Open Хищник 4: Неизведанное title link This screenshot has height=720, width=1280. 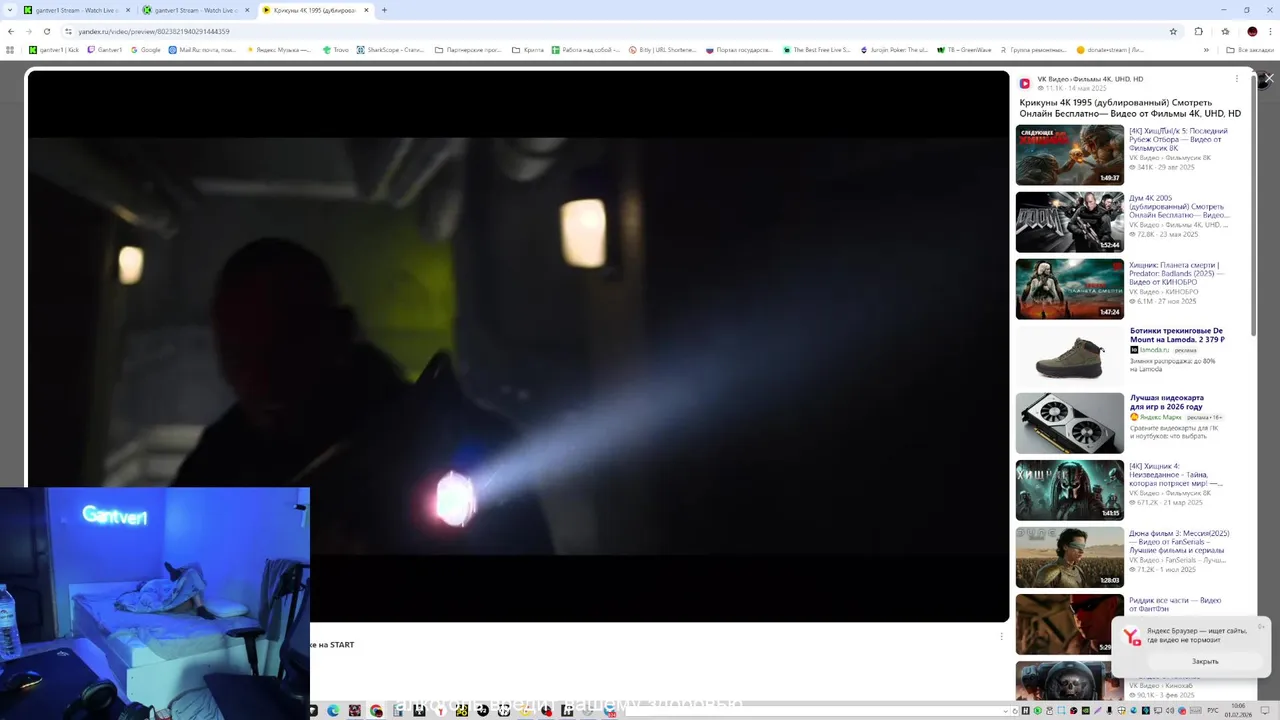point(1176,474)
